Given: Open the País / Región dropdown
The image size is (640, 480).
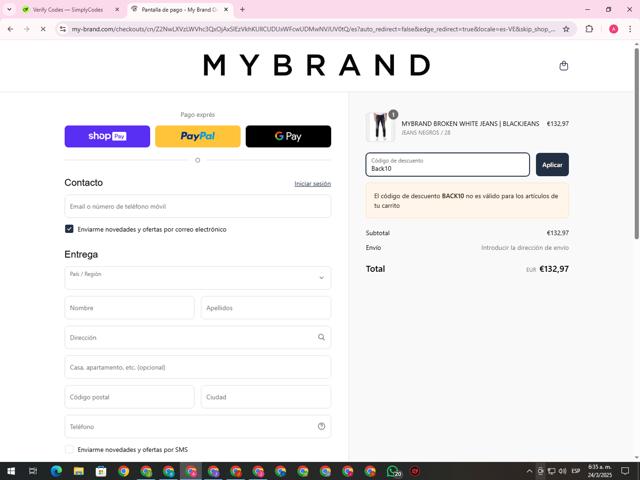Looking at the screenshot, I should coord(198,278).
